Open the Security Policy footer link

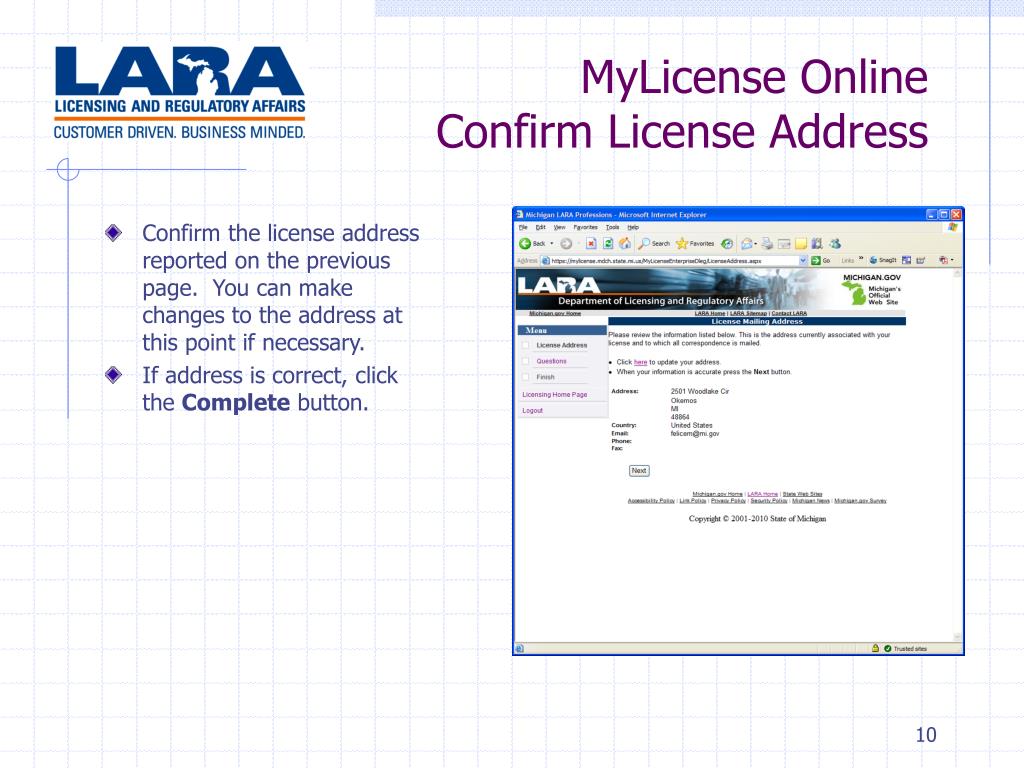[769, 501]
